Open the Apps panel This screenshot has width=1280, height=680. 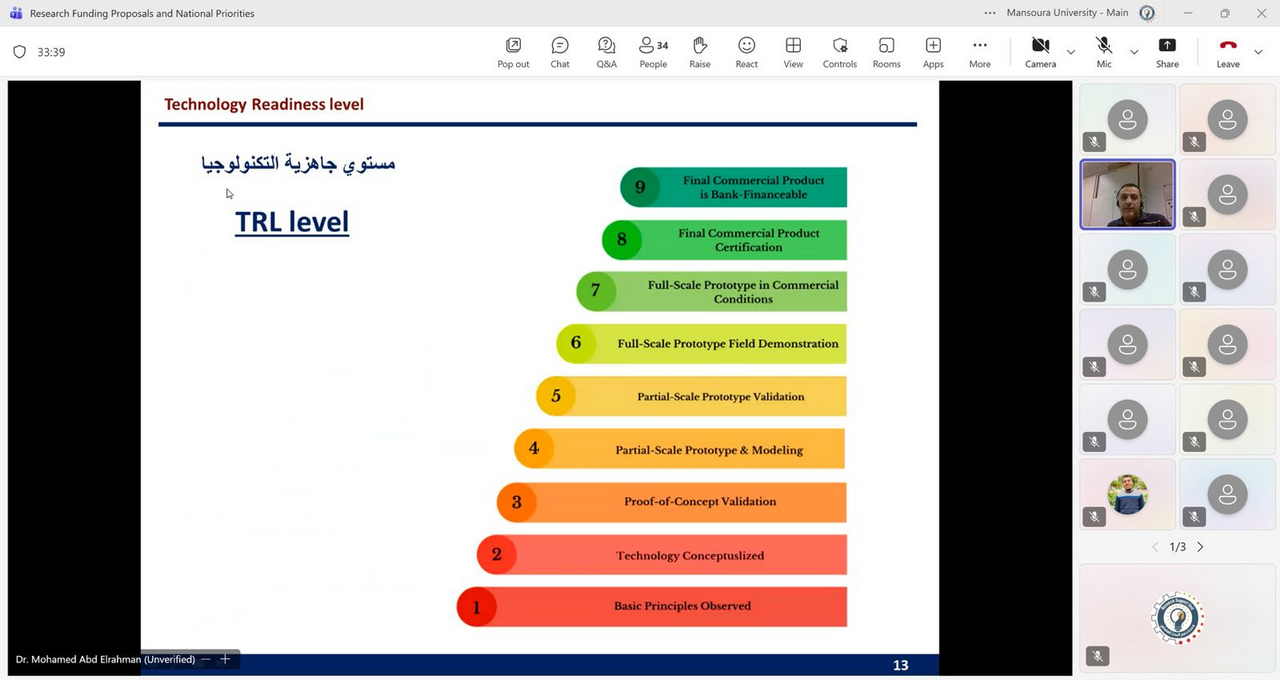[933, 52]
